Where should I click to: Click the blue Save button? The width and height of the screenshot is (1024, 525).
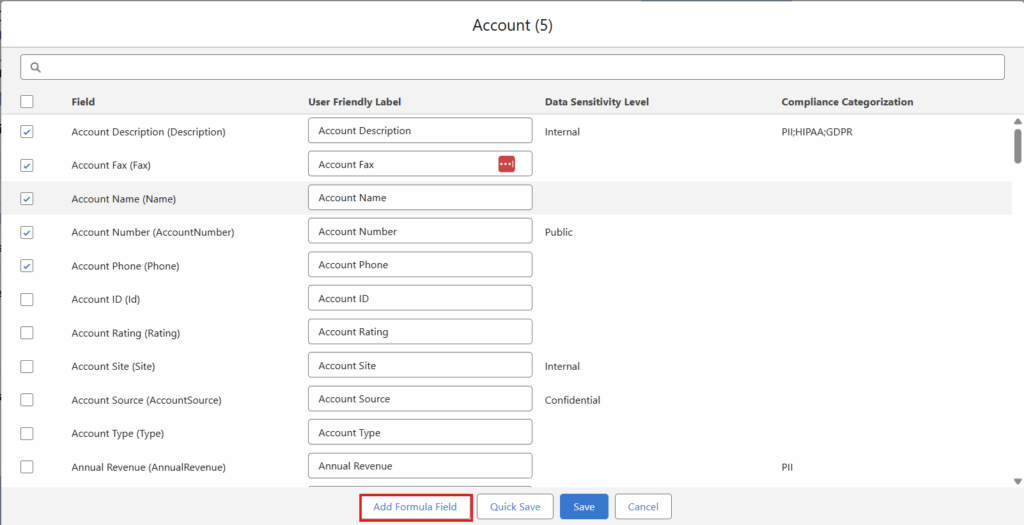pos(584,507)
